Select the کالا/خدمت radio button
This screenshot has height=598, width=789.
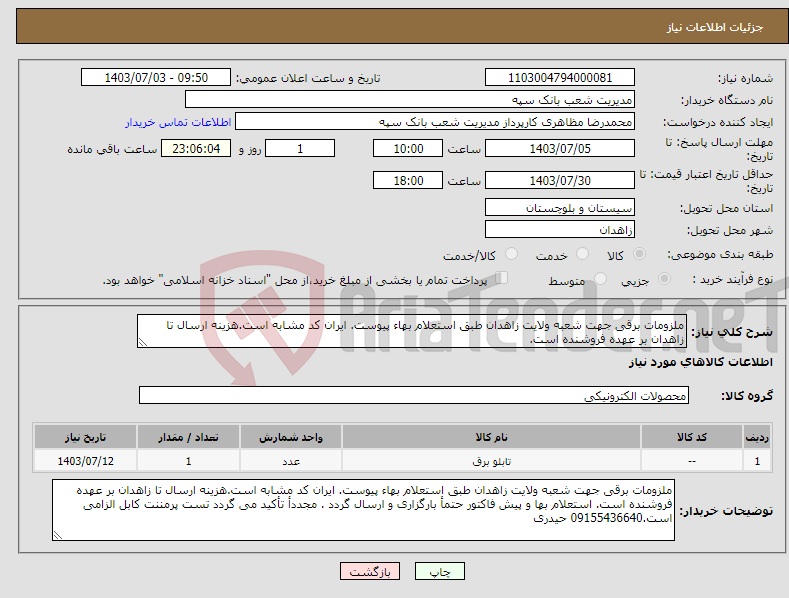tap(511, 254)
